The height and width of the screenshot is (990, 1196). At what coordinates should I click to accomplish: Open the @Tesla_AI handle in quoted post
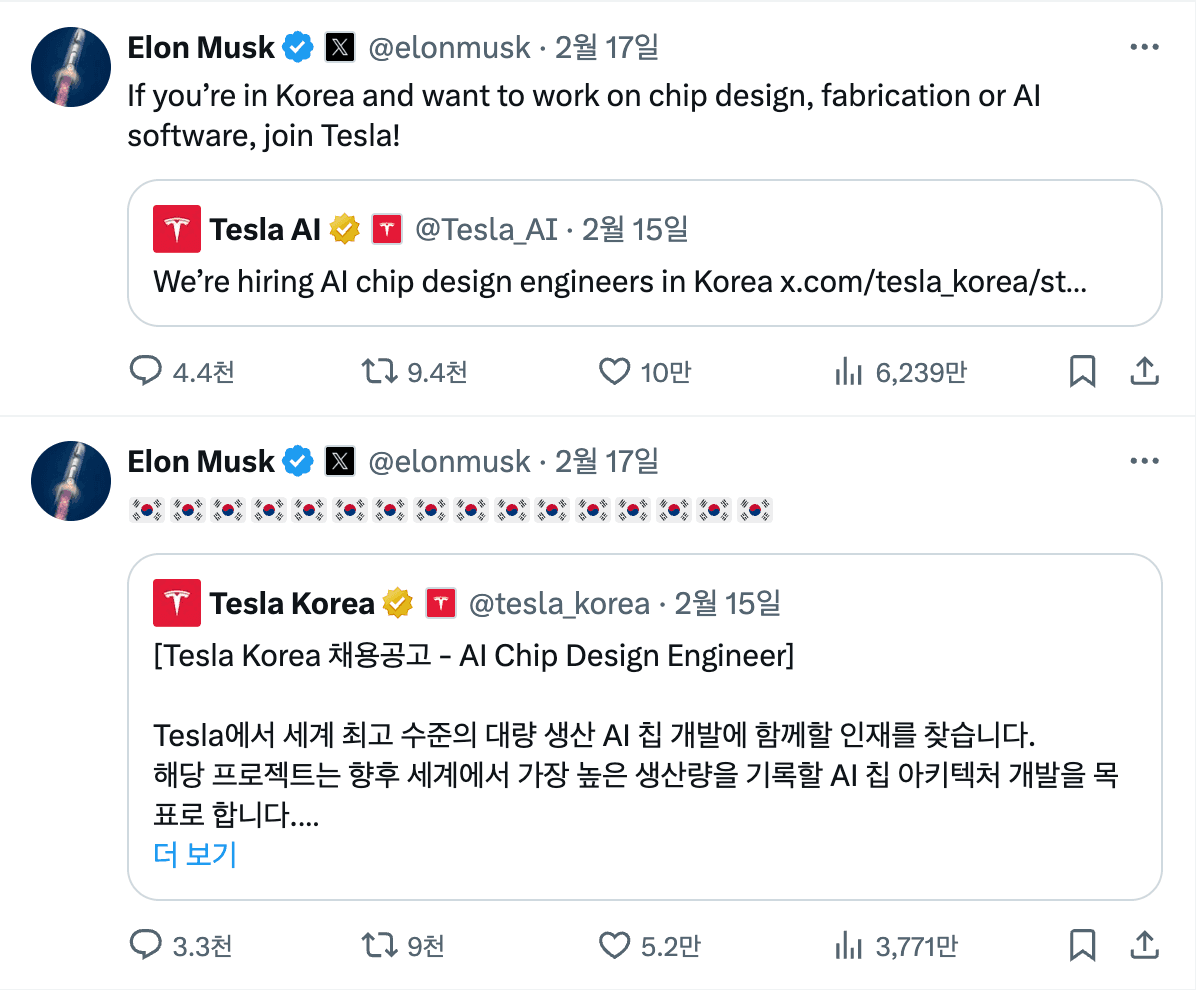pos(486,230)
